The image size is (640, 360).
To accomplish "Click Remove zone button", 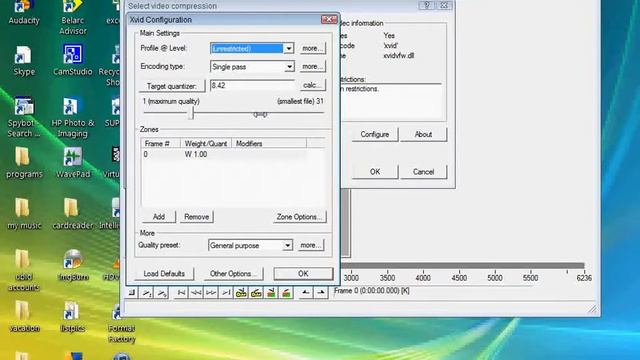I will point(196,217).
